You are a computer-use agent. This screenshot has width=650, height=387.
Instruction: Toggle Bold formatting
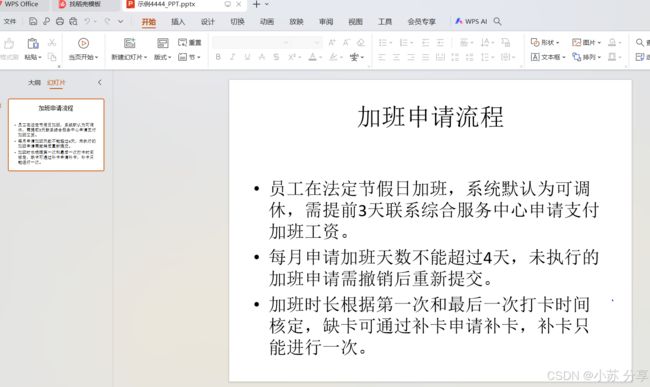218,57
